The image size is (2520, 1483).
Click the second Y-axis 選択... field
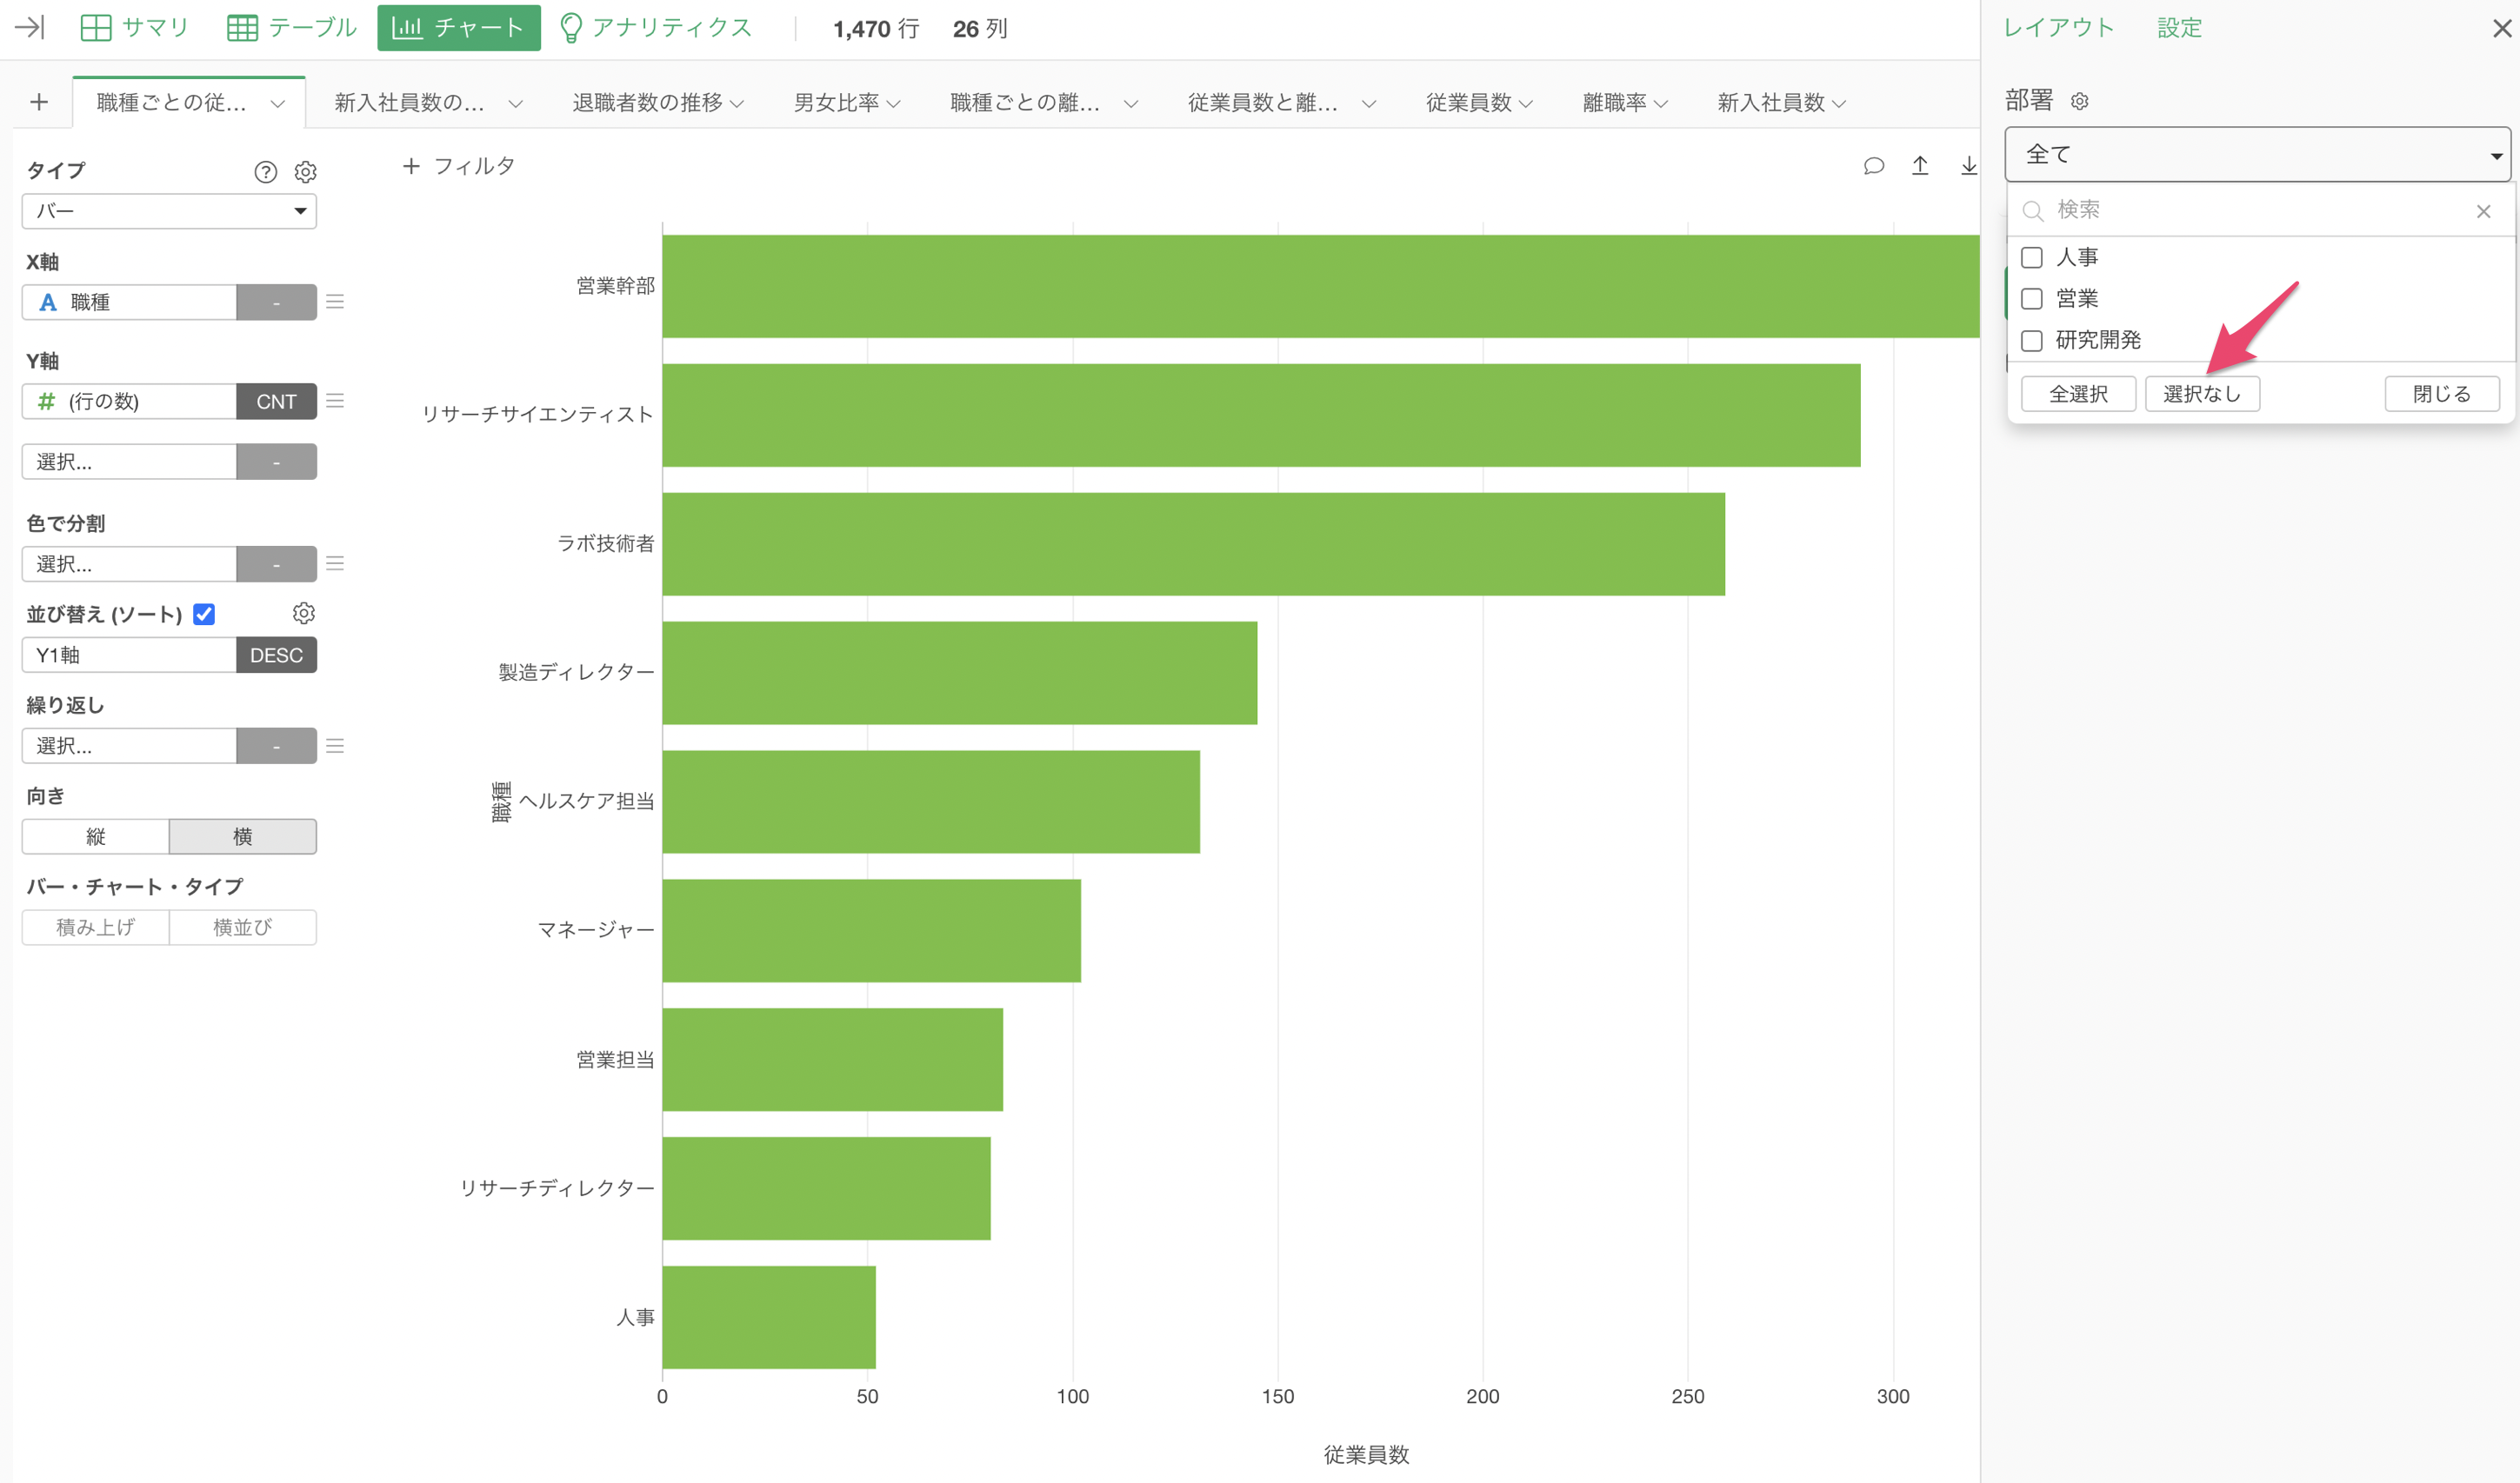coord(129,462)
